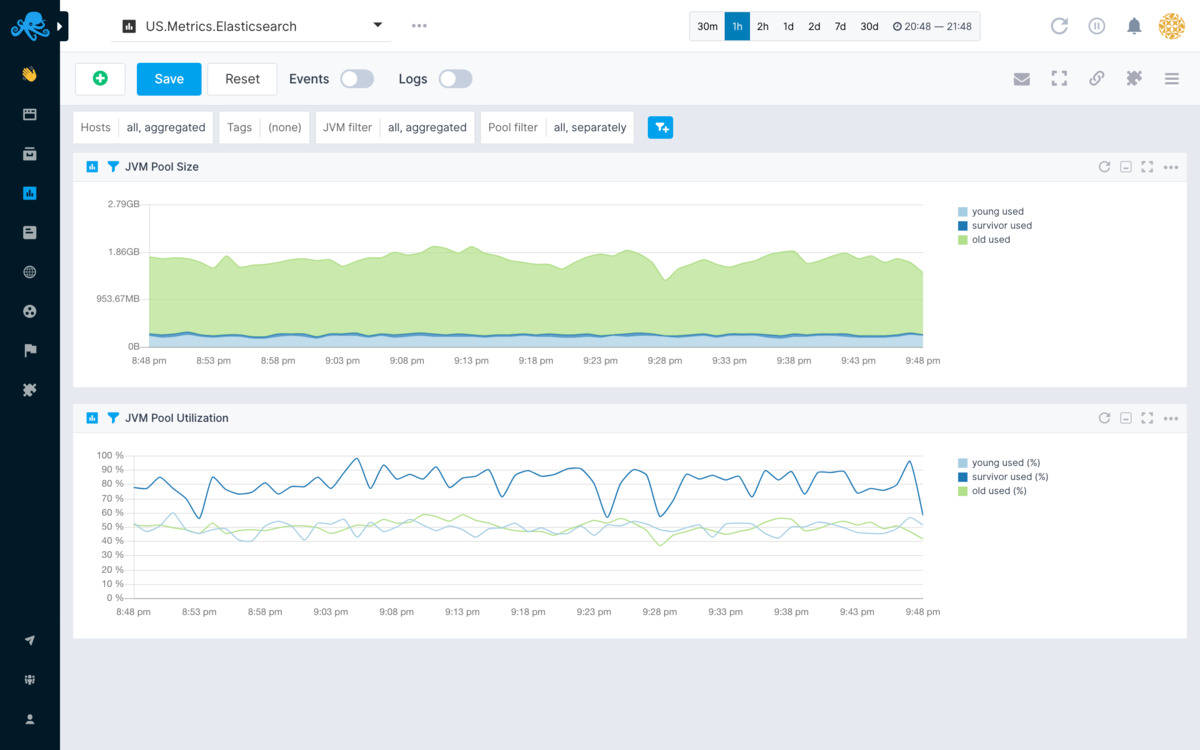Copy dashboard link via chain icon

pyautogui.click(x=1097, y=79)
